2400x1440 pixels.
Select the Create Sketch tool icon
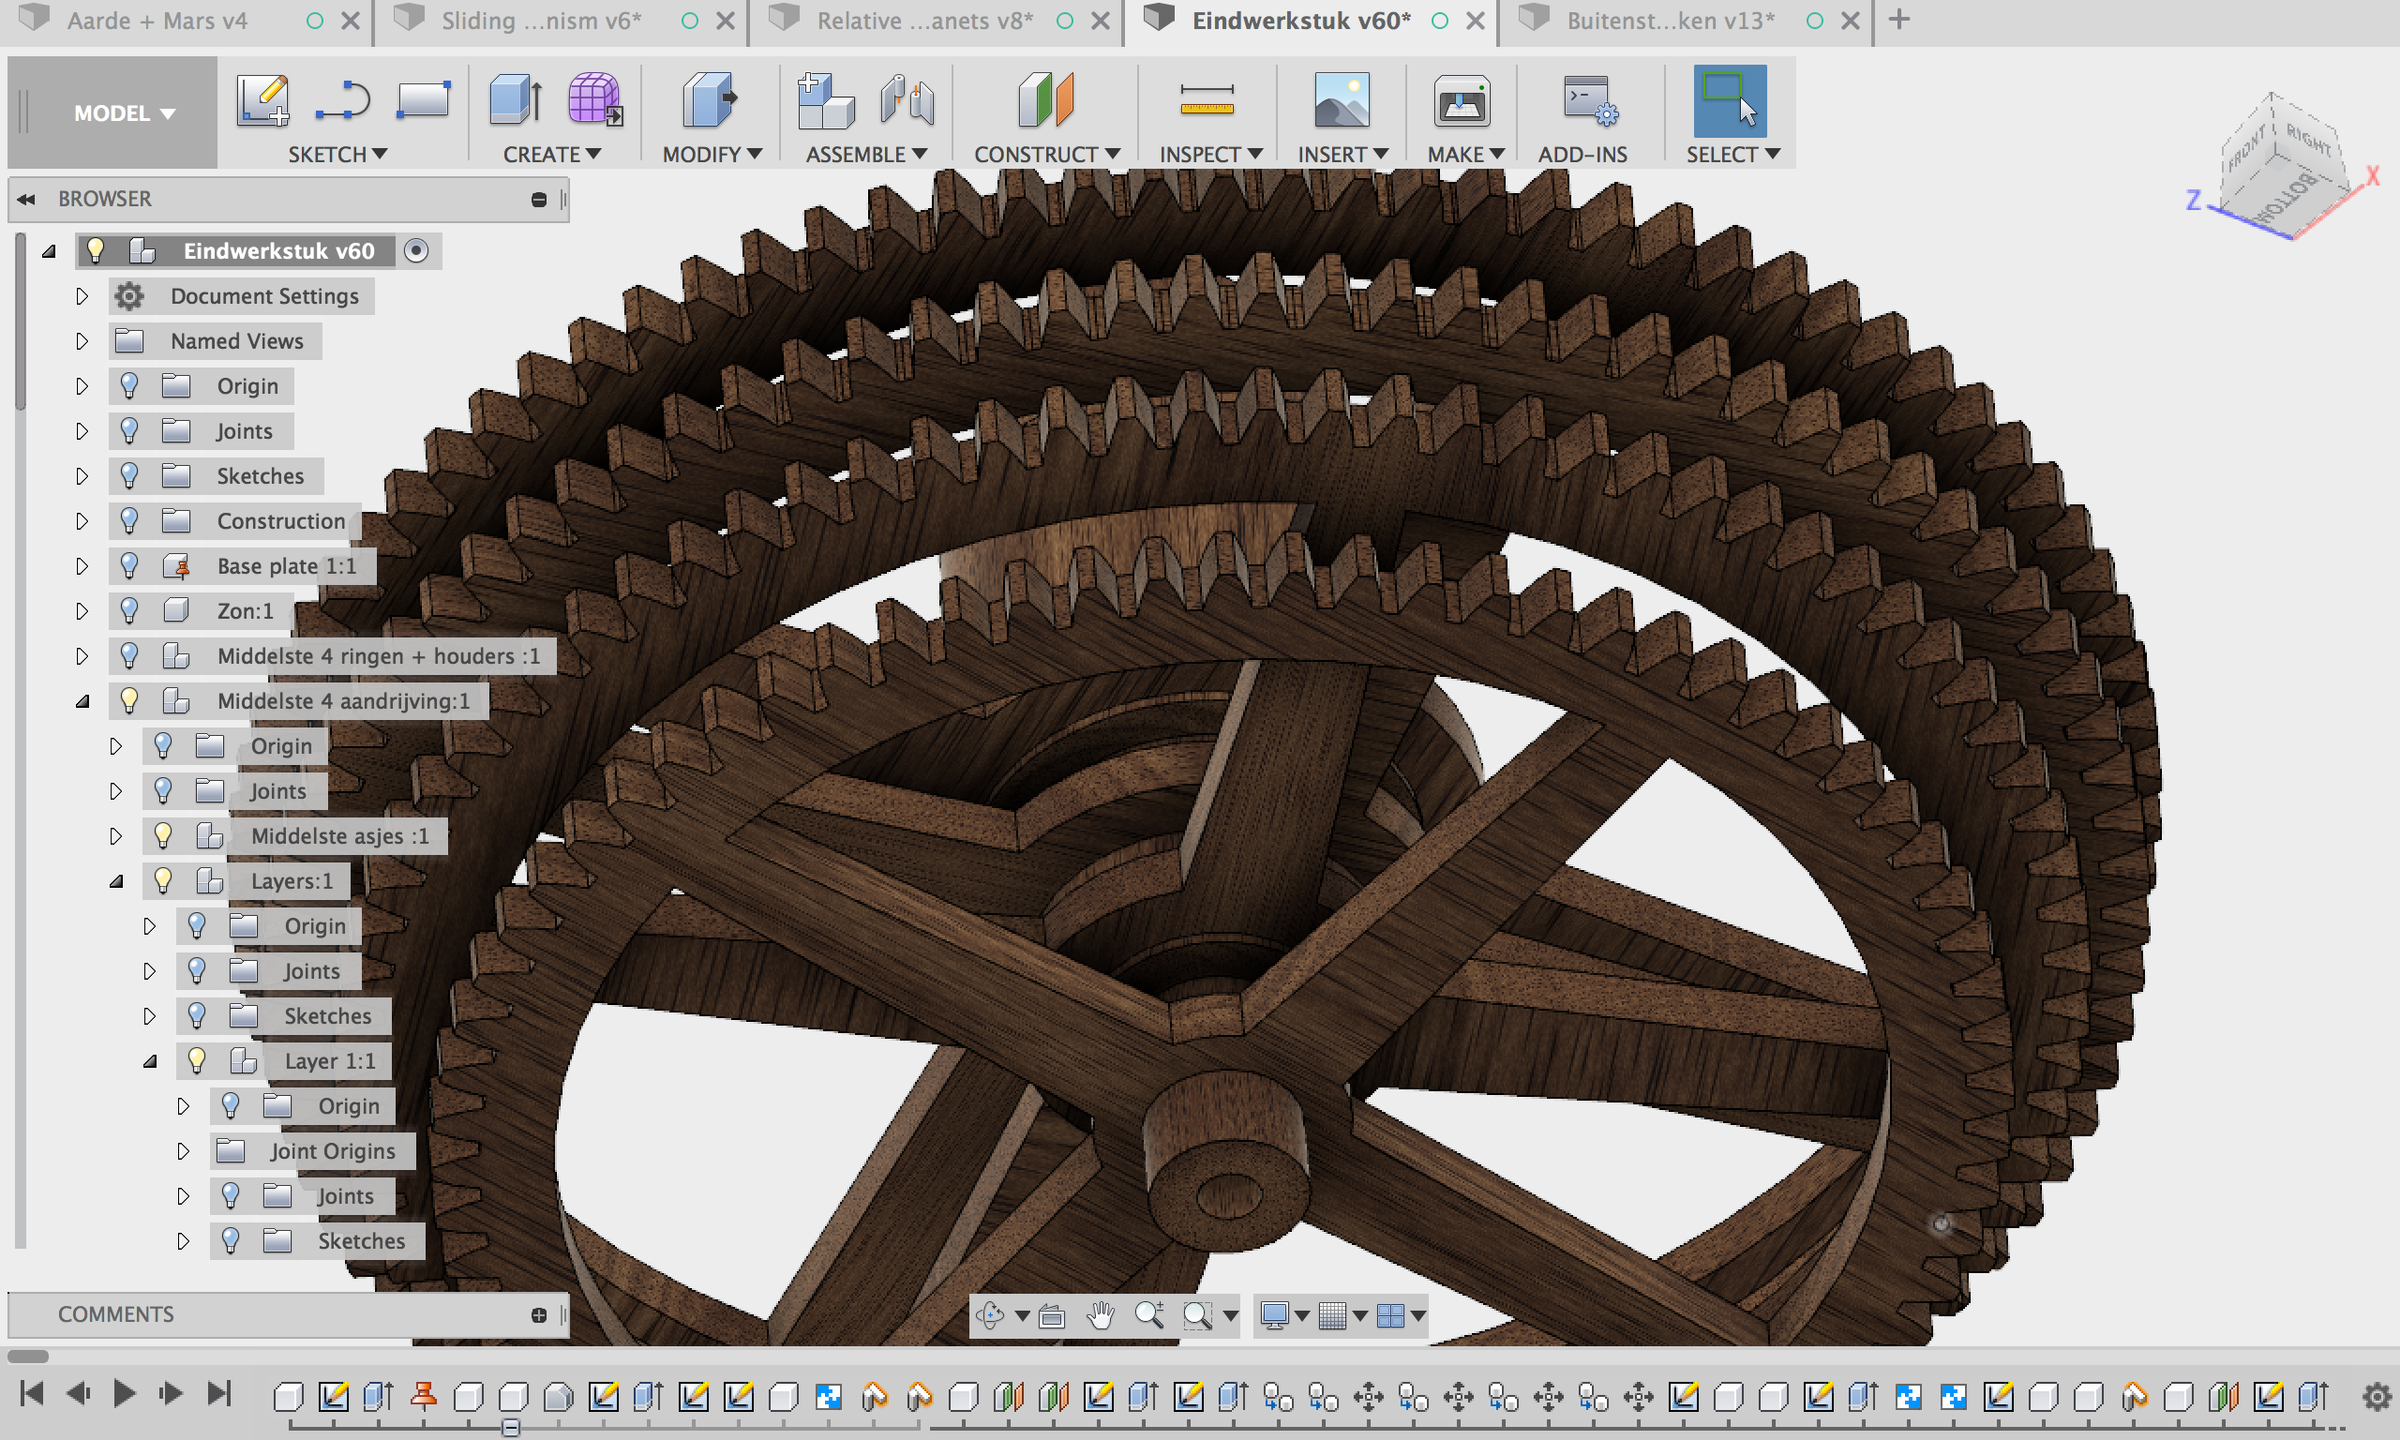pos(263,101)
